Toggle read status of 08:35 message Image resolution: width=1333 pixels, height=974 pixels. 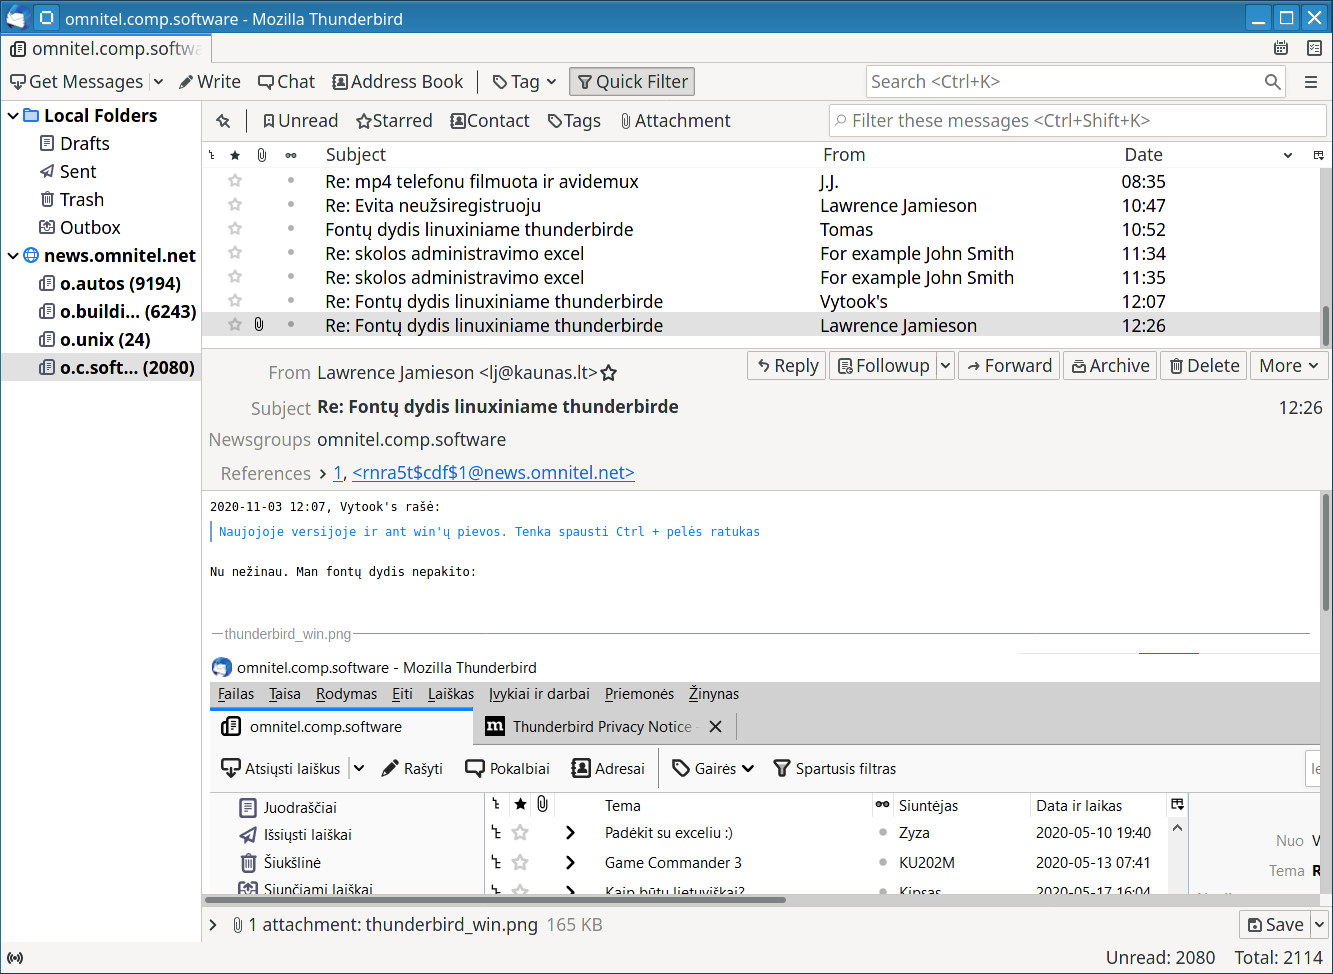pyautogui.click(x=291, y=180)
